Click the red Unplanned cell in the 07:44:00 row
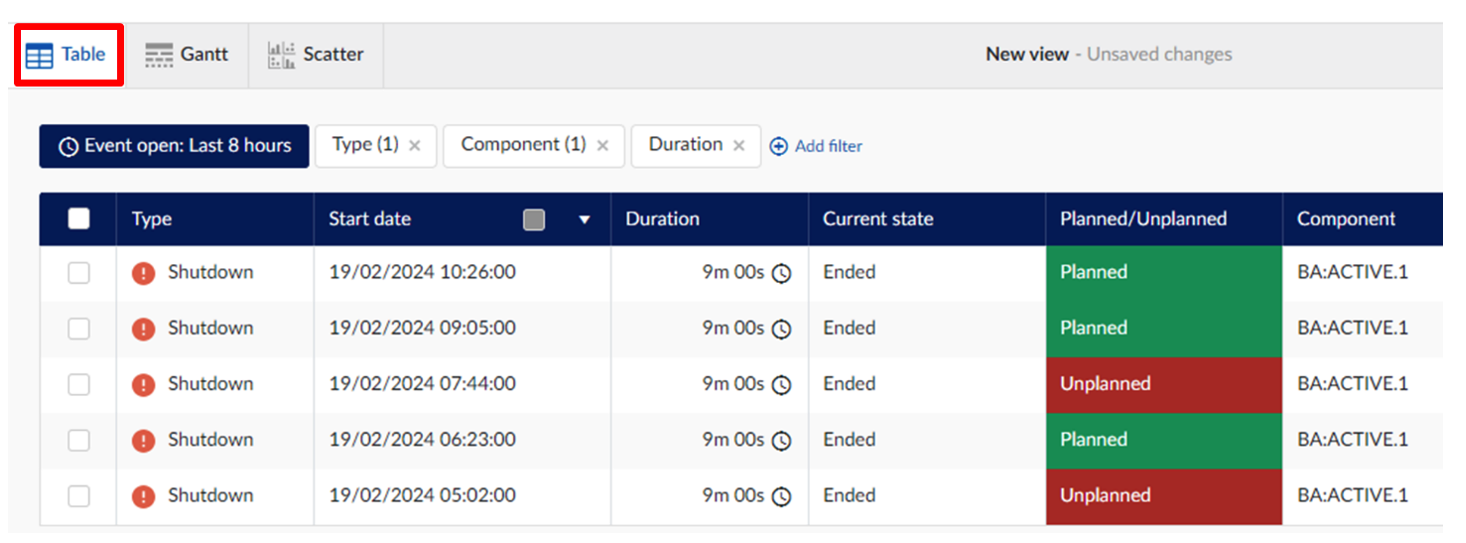The height and width of the screenshot is (543, 1466). [x=1163, y=385]
